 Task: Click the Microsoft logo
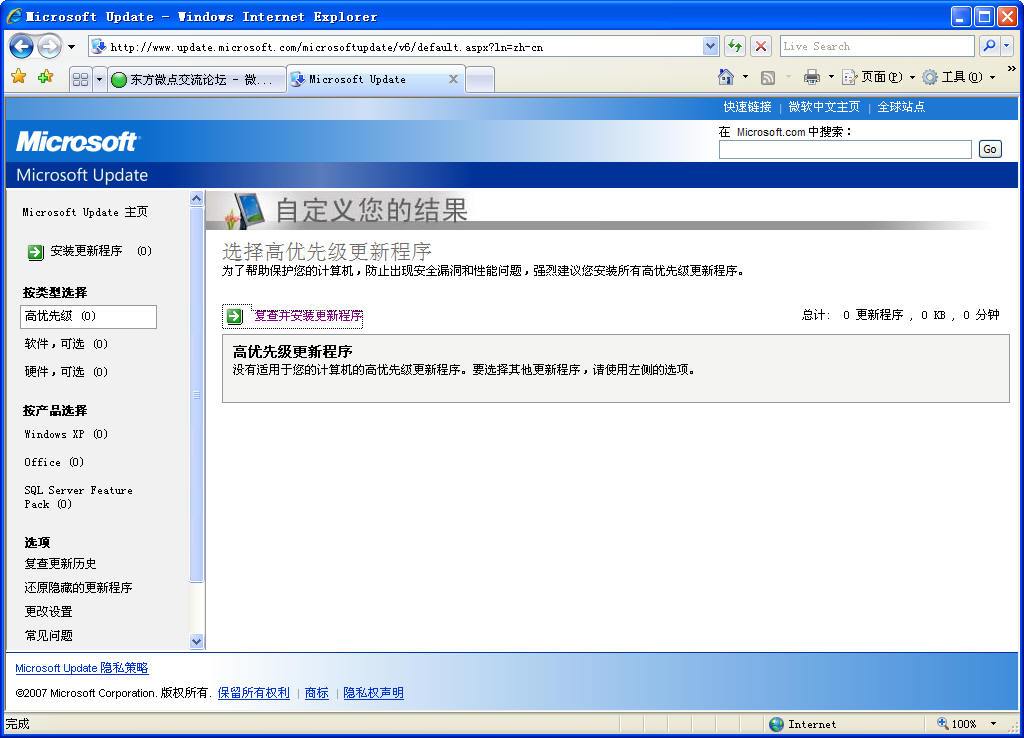[x=77, y=141]
